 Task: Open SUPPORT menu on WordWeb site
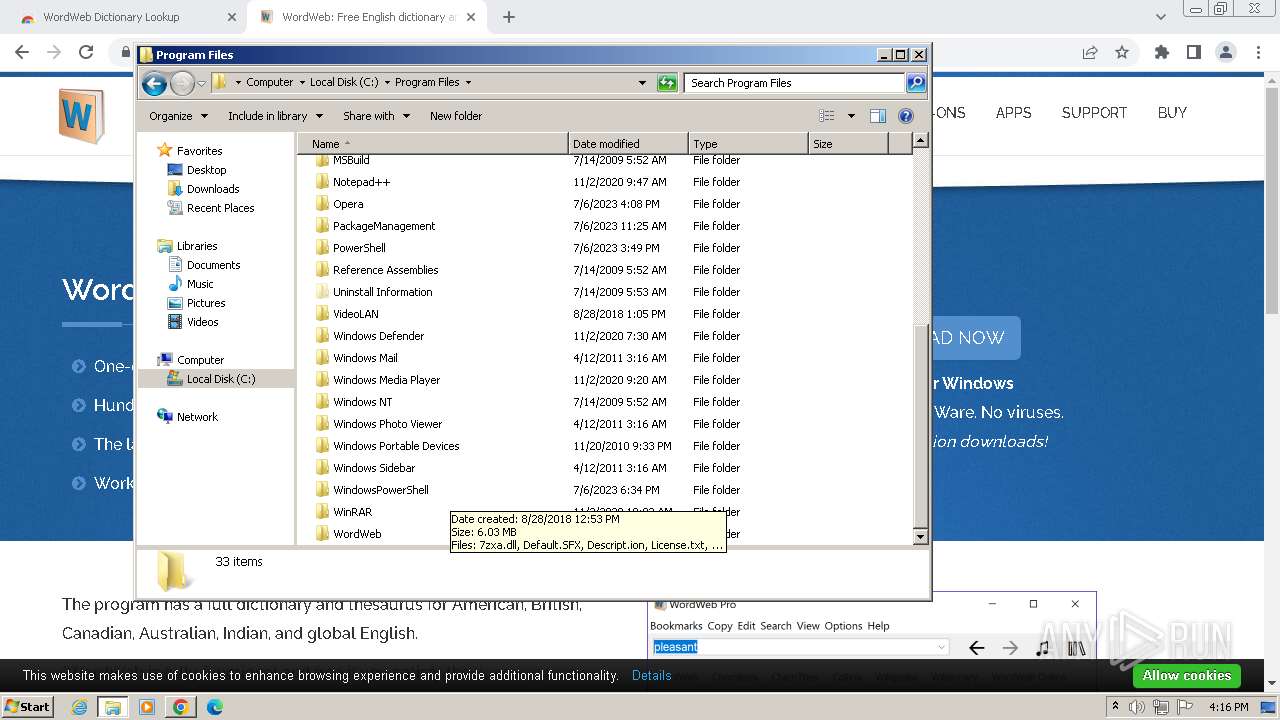click(1094, 113)
